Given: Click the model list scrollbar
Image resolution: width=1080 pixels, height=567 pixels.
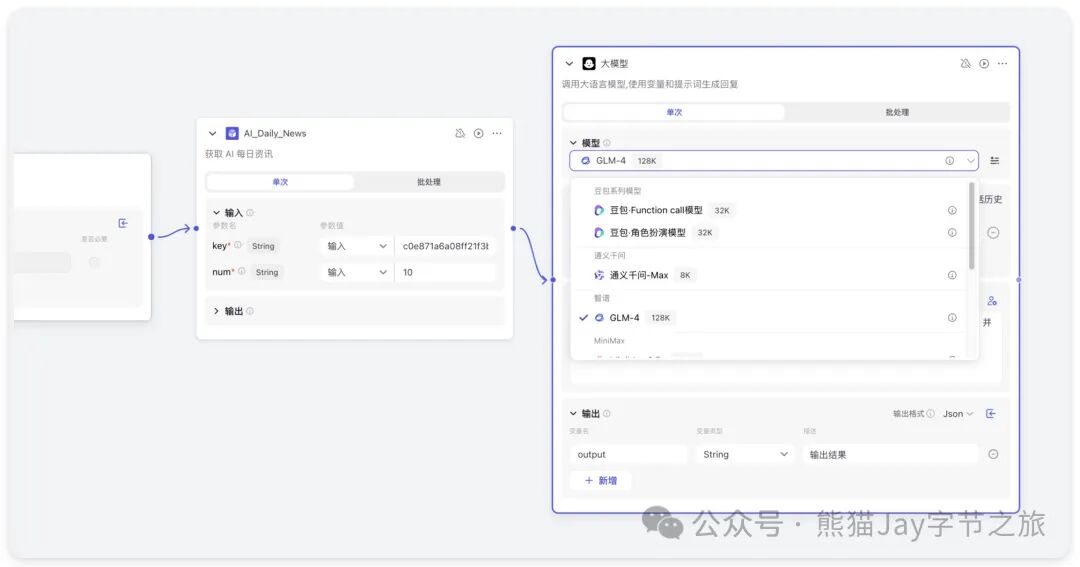Looking at the screenshot, I should point(971,225).
